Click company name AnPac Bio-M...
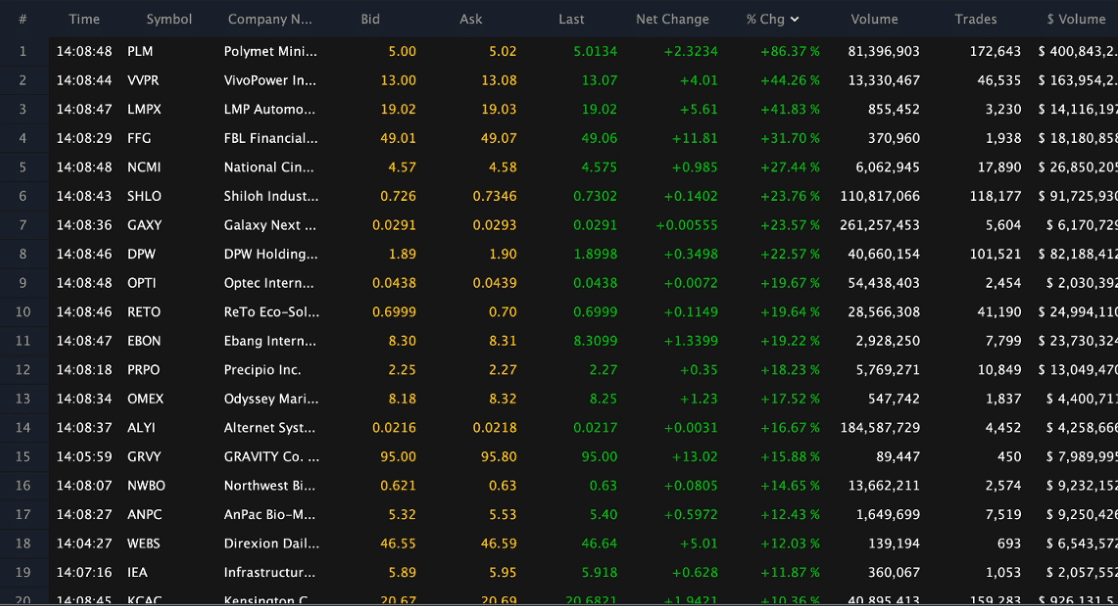The image size is (1118, 606). (x=269, y=515)
